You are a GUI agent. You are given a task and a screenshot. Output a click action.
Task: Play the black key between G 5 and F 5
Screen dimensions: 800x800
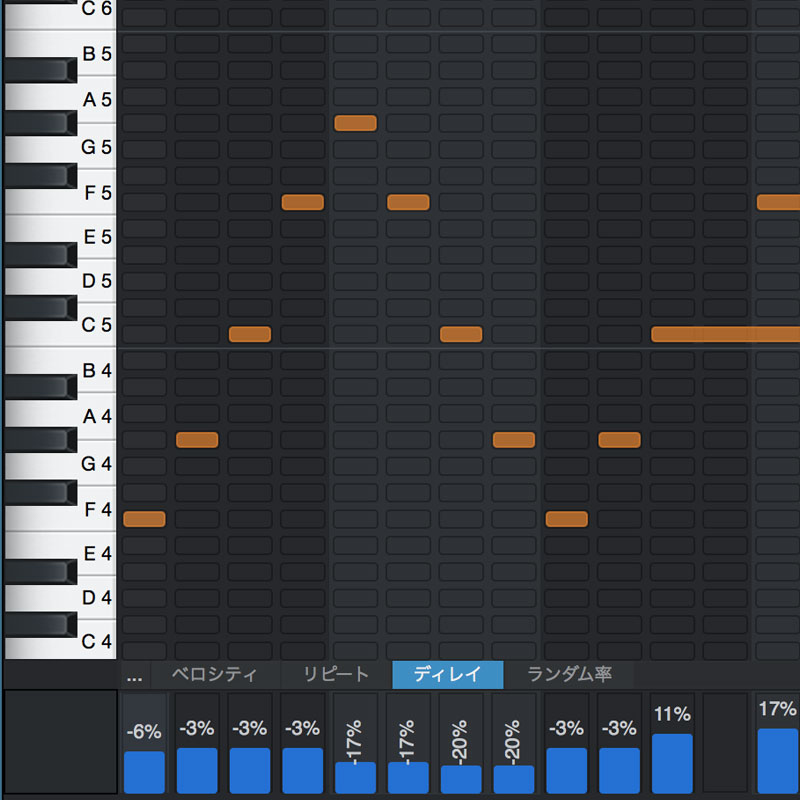41,176
